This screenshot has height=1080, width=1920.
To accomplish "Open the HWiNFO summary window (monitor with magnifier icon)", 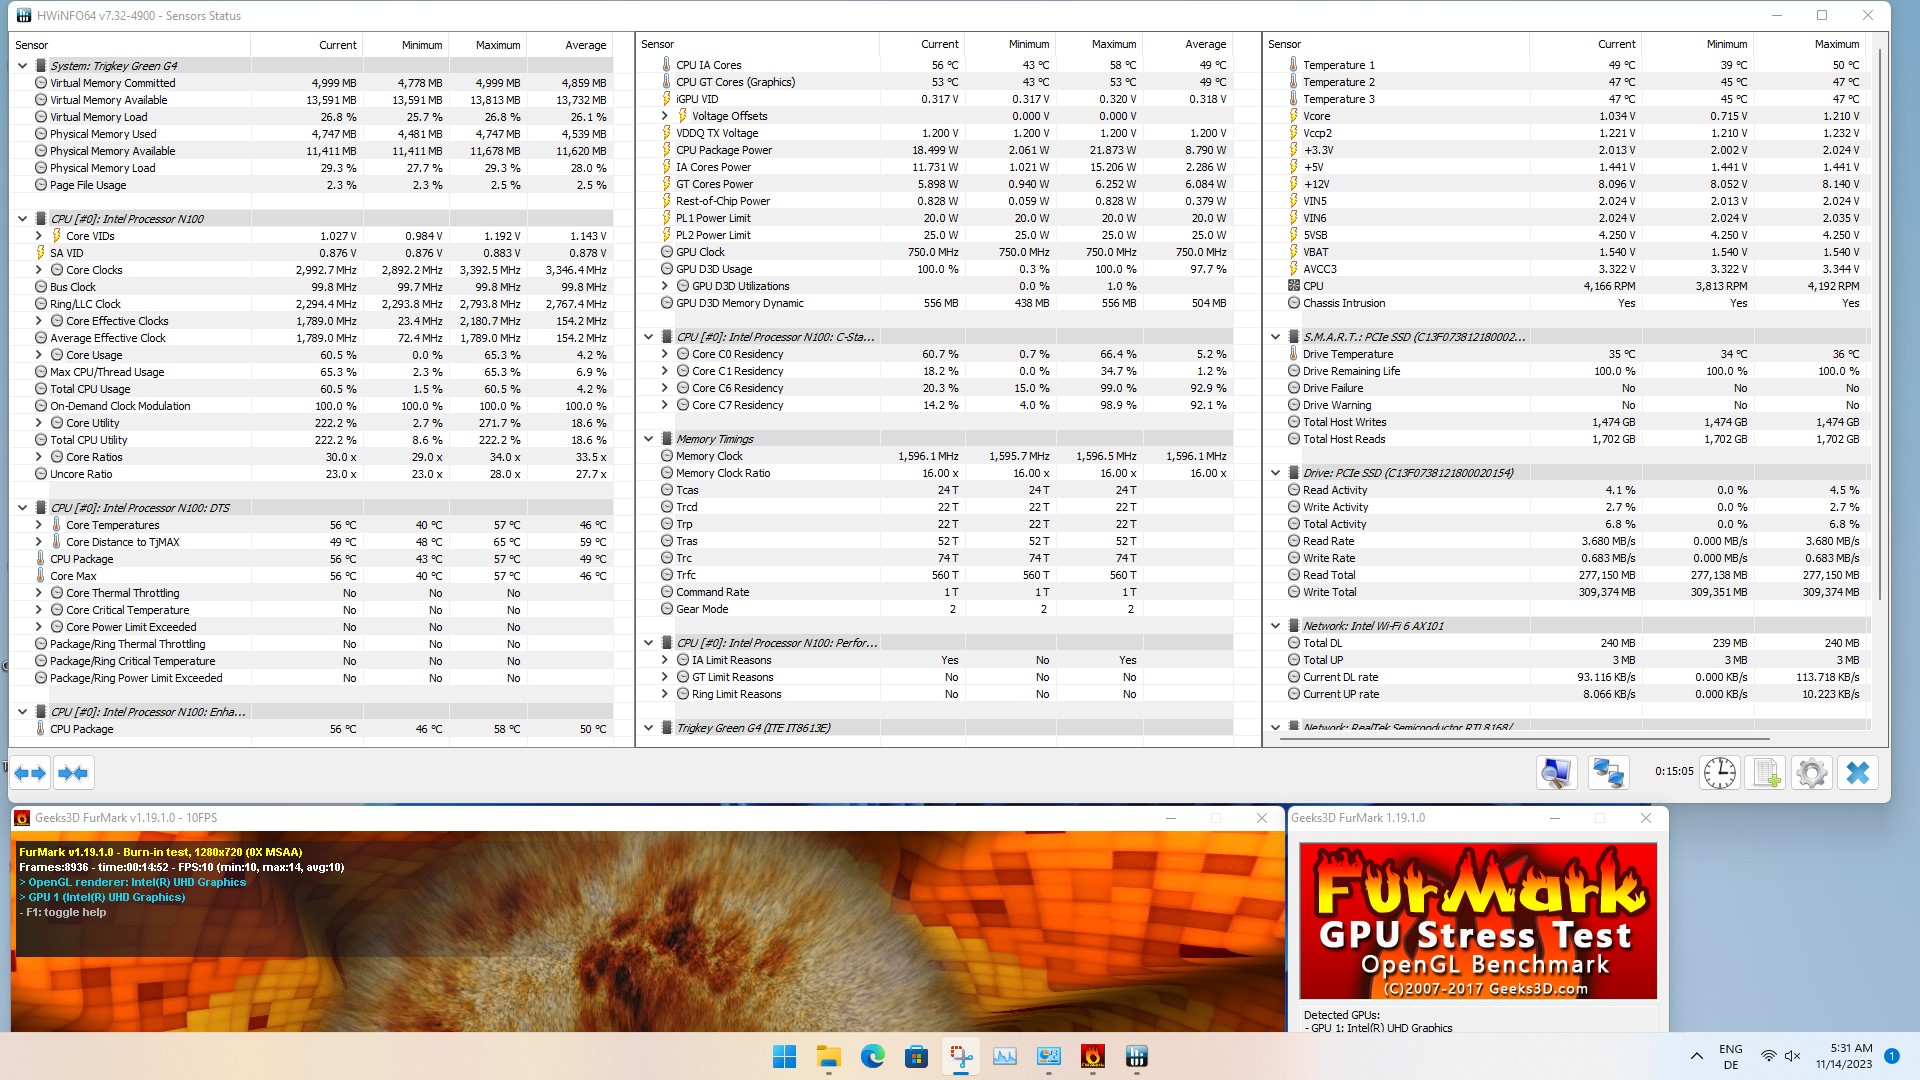I will (1556, 773).
